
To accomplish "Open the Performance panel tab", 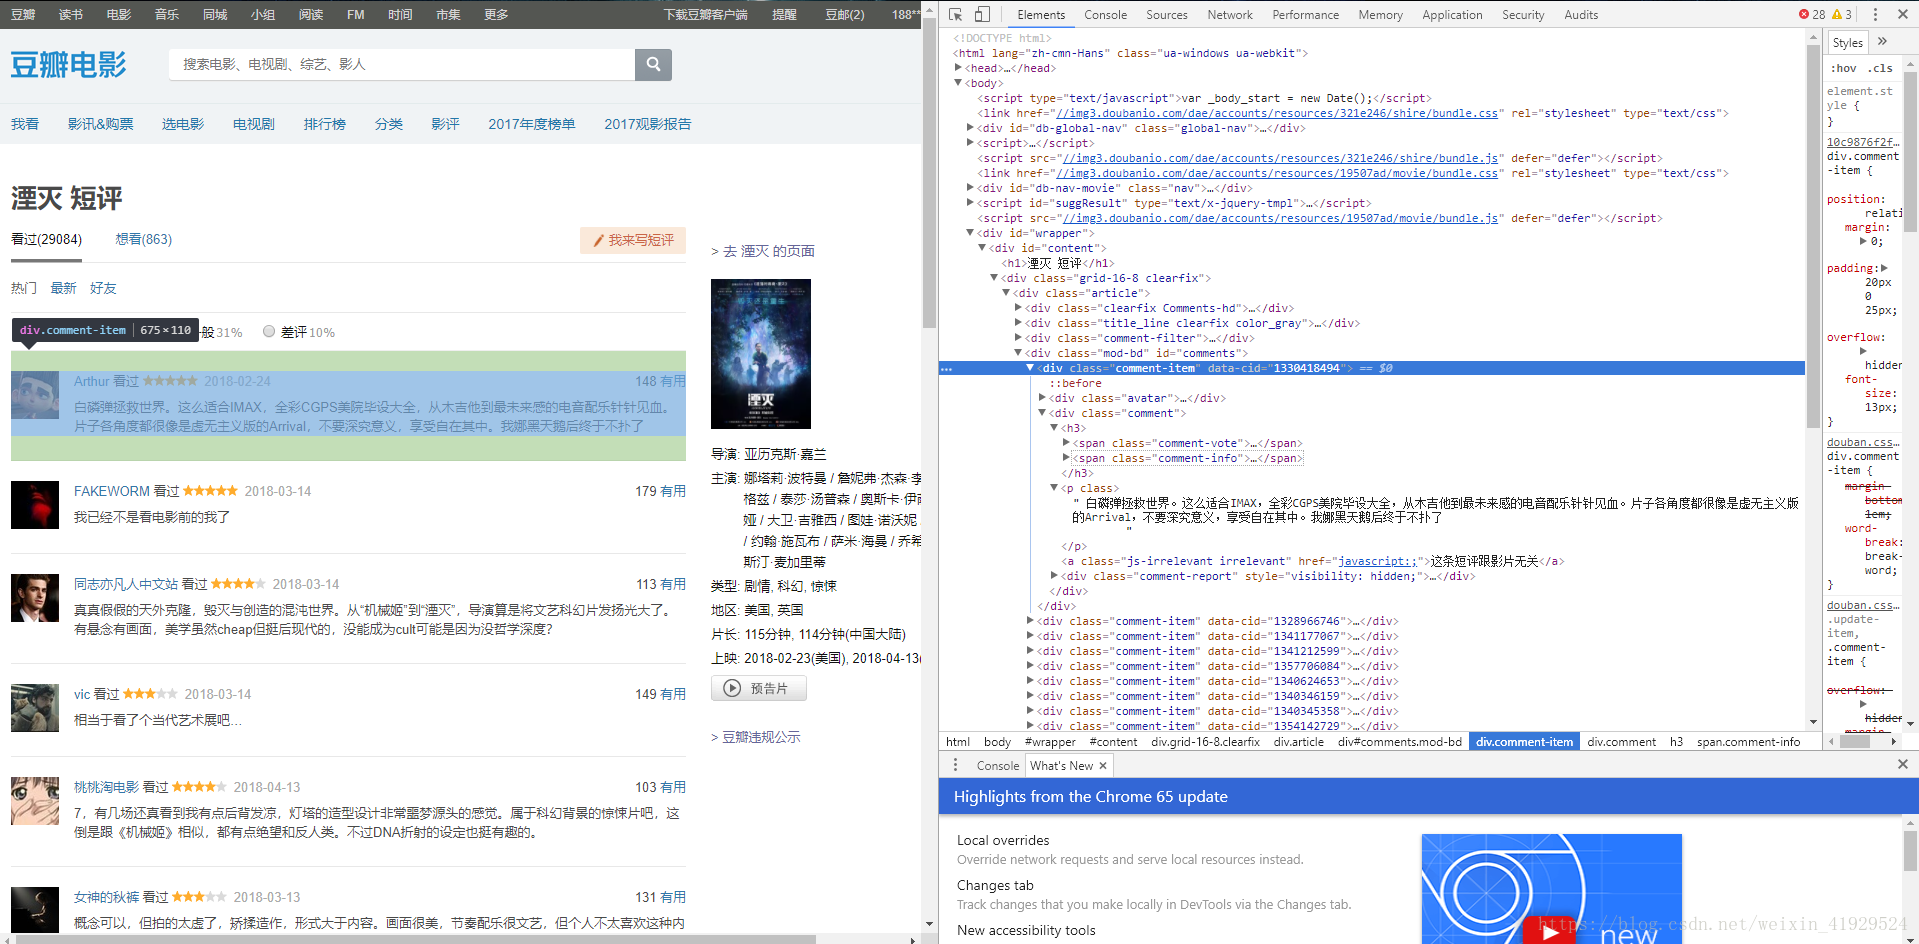I will (1305, 14).
